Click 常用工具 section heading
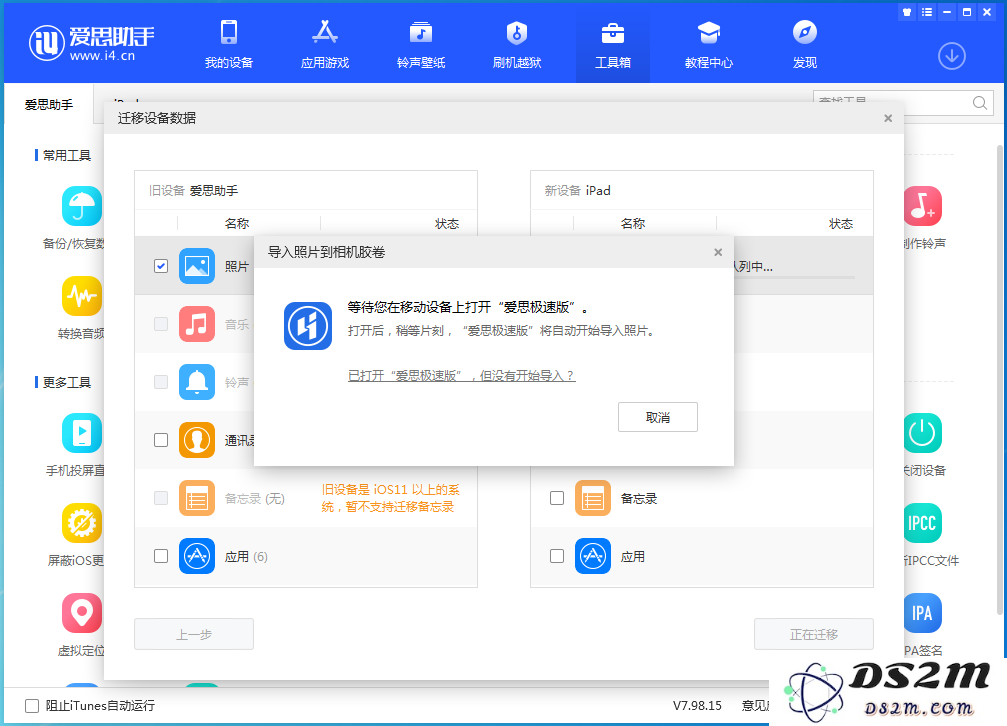The width and height of the screenshot is (1007, 726). [67, 155]
